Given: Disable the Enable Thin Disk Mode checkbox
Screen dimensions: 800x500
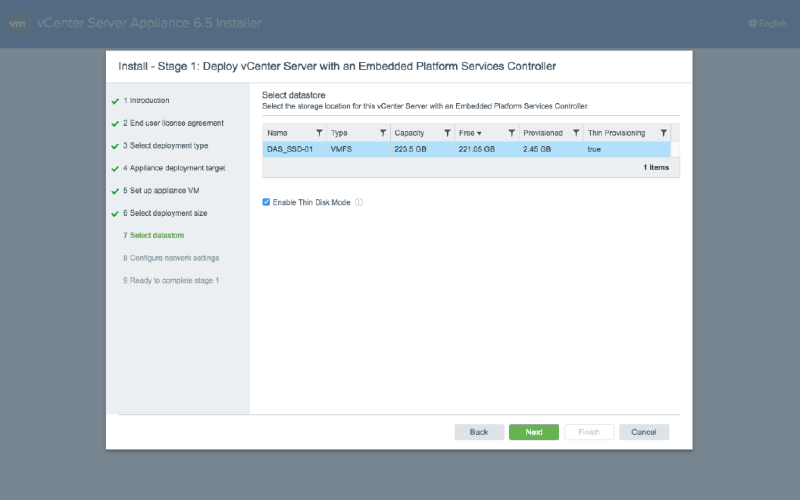Looking at the screenshot, I should [266, 202].
